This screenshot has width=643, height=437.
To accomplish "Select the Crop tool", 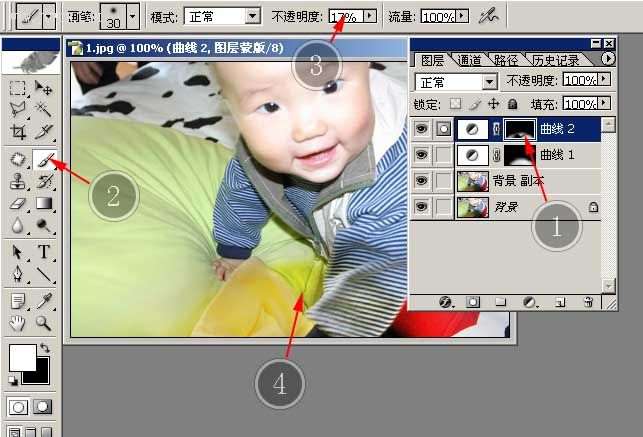I will click(x=18, y=132).
